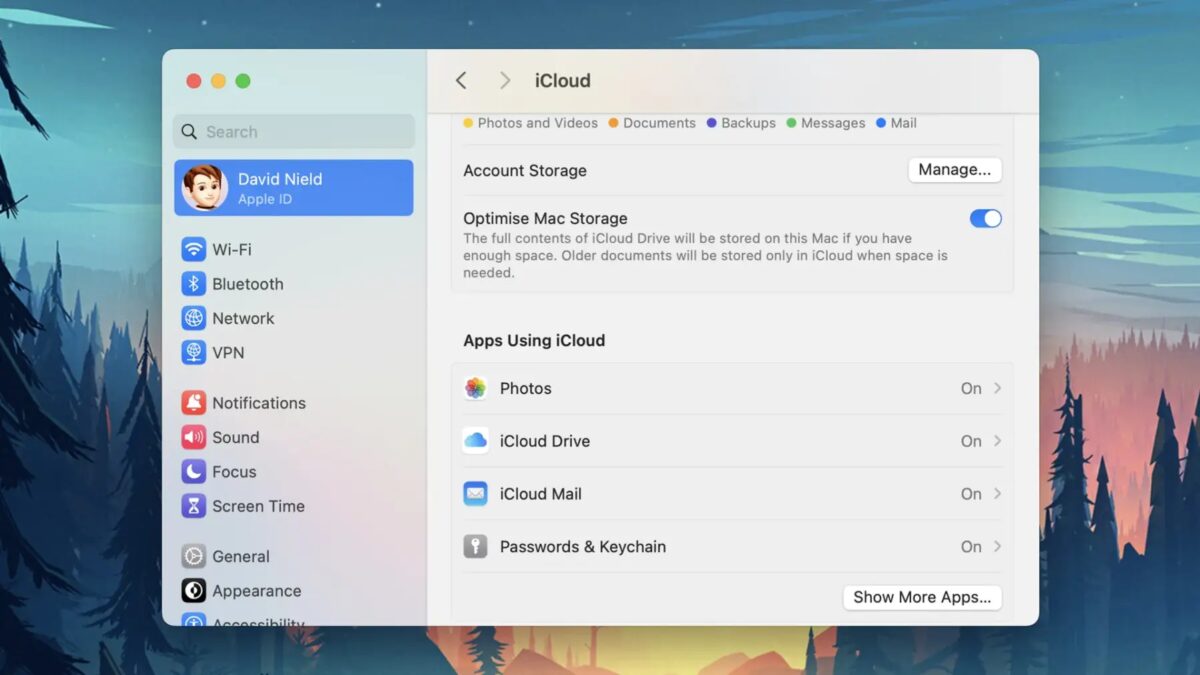This screenshot has width=1200, height=675.
Task: Select the Bluetooth icon in sidebar
Action: 193,284
